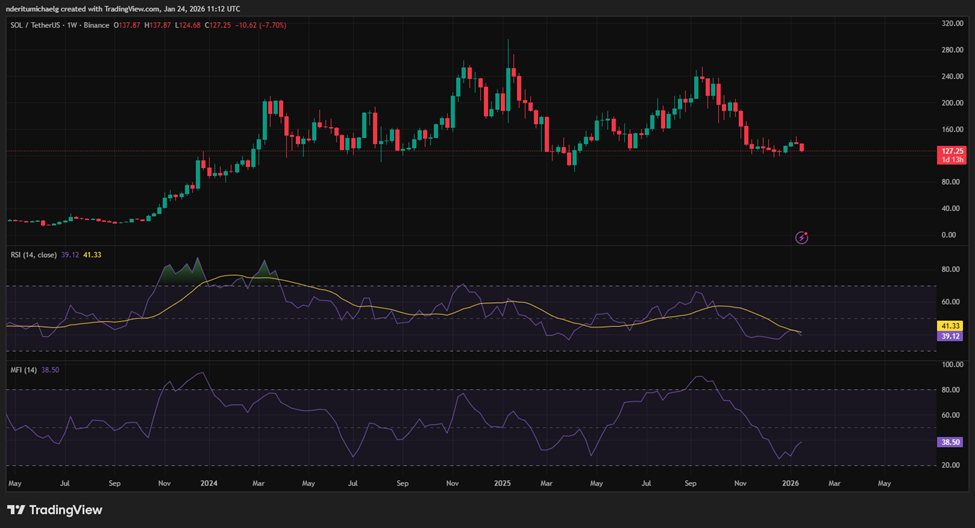Click the yellow 41.33 RSI axis label
Screen dimensions: 975x528
click(x=951, y=326)
